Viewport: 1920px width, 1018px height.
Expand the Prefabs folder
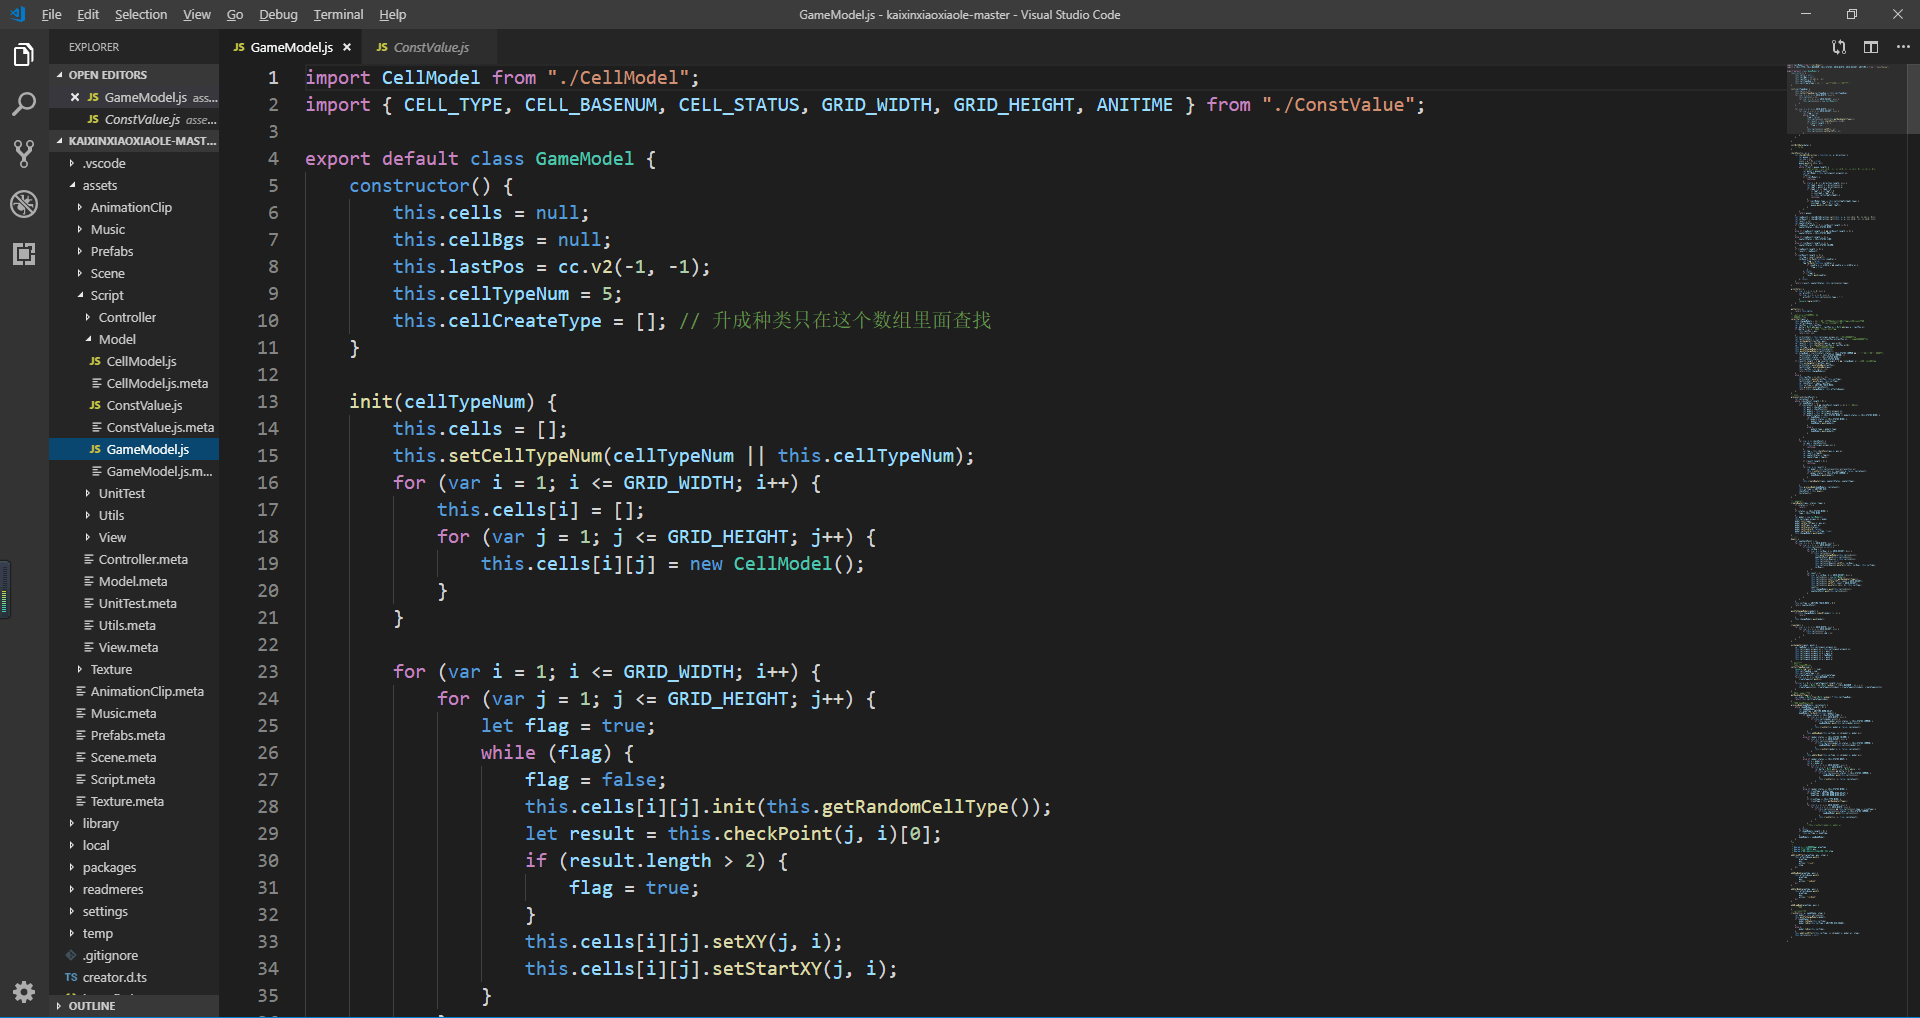134,251
